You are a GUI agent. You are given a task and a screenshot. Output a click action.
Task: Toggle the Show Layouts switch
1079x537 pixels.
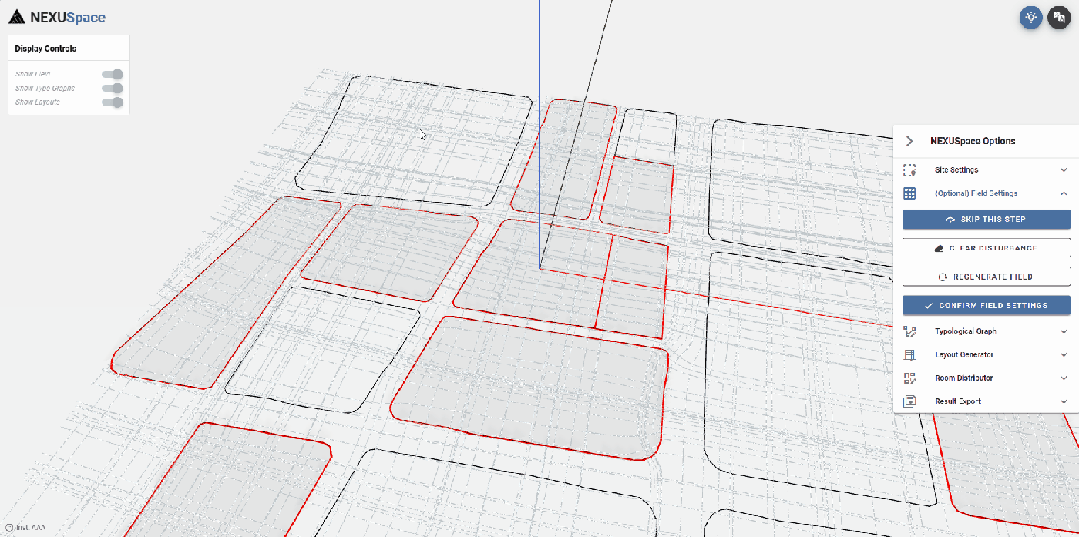(114, 102)
